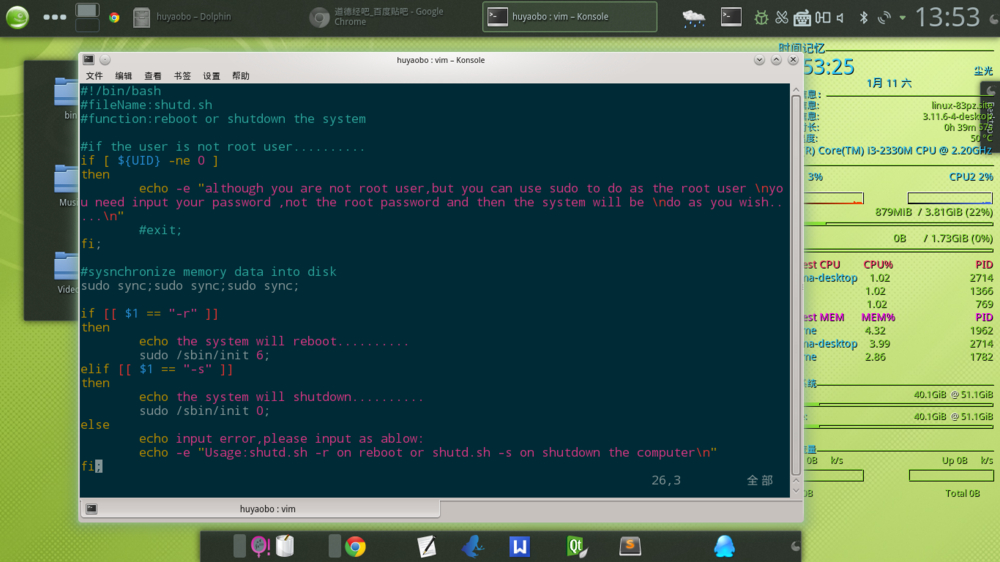Click the "1月 11 六" date in monitor widget
Viewport: 1000px width, 562px height.
pyautogui.click(x=889, y=83)
